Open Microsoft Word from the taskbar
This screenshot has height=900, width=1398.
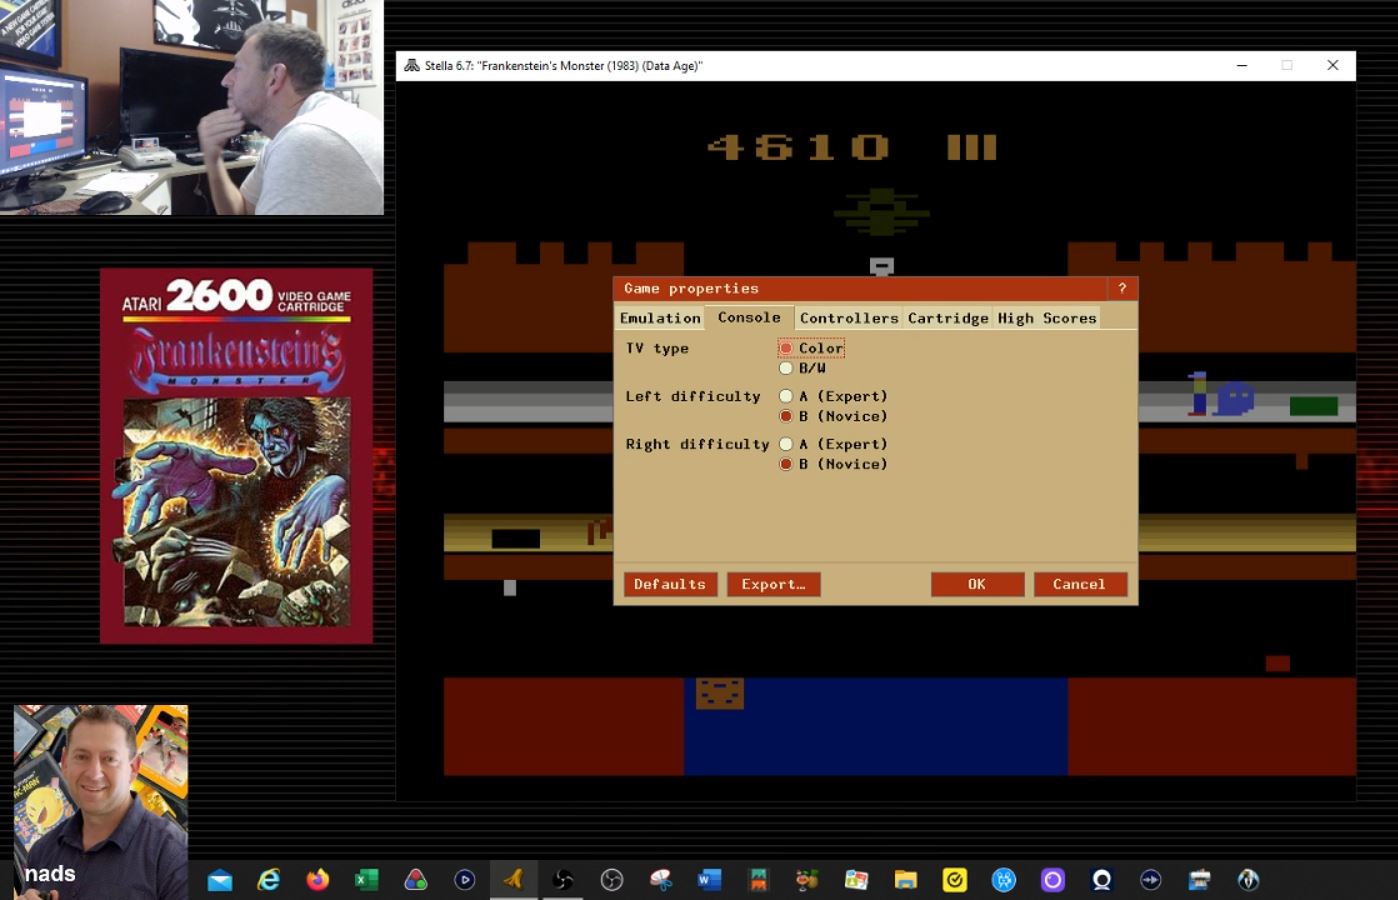(x=709, y=880)
